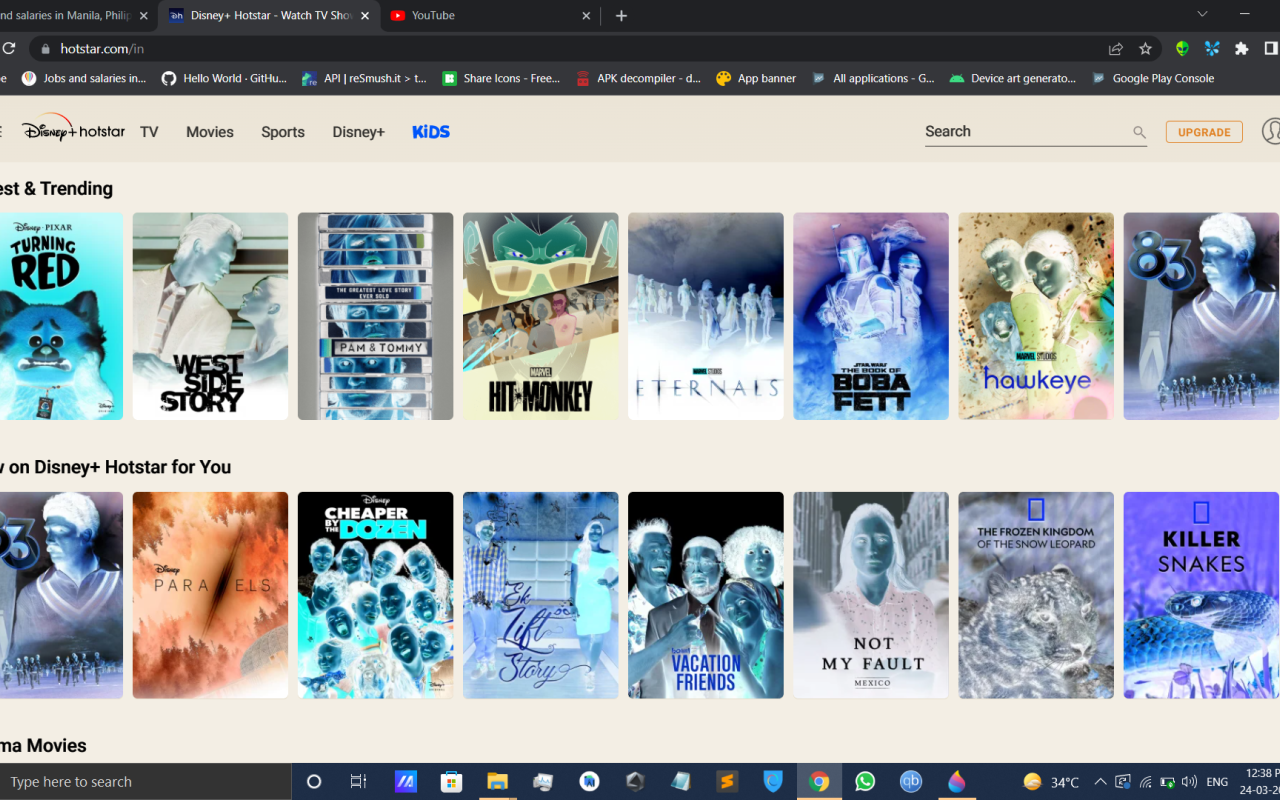Click the share icon in the address bar

coord(1114,48)
